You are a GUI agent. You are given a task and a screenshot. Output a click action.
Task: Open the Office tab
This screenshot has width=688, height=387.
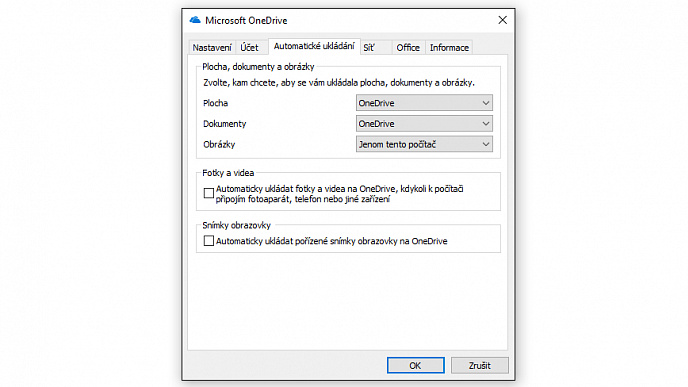tap(408, 47)
